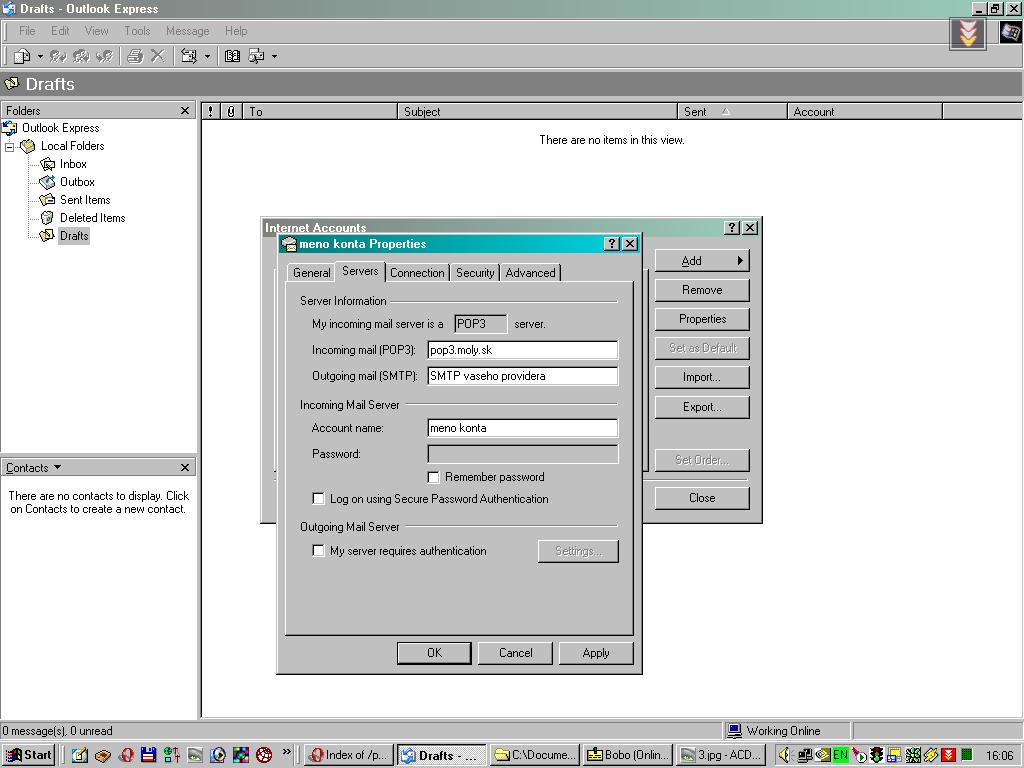
Task: Enable Remember password checkbox
Action: click(x=433, y=478)
